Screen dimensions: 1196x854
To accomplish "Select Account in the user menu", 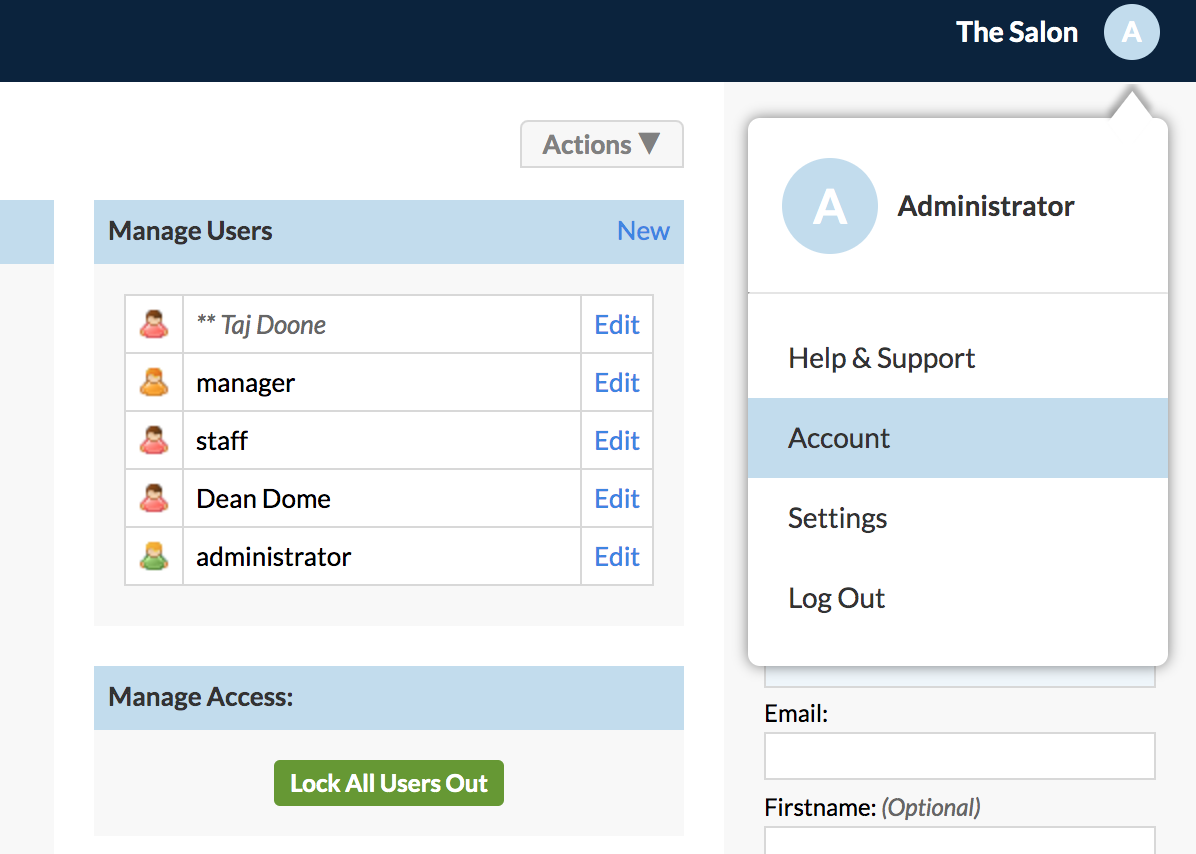I will pyautogui.click(x=958, y=438).
